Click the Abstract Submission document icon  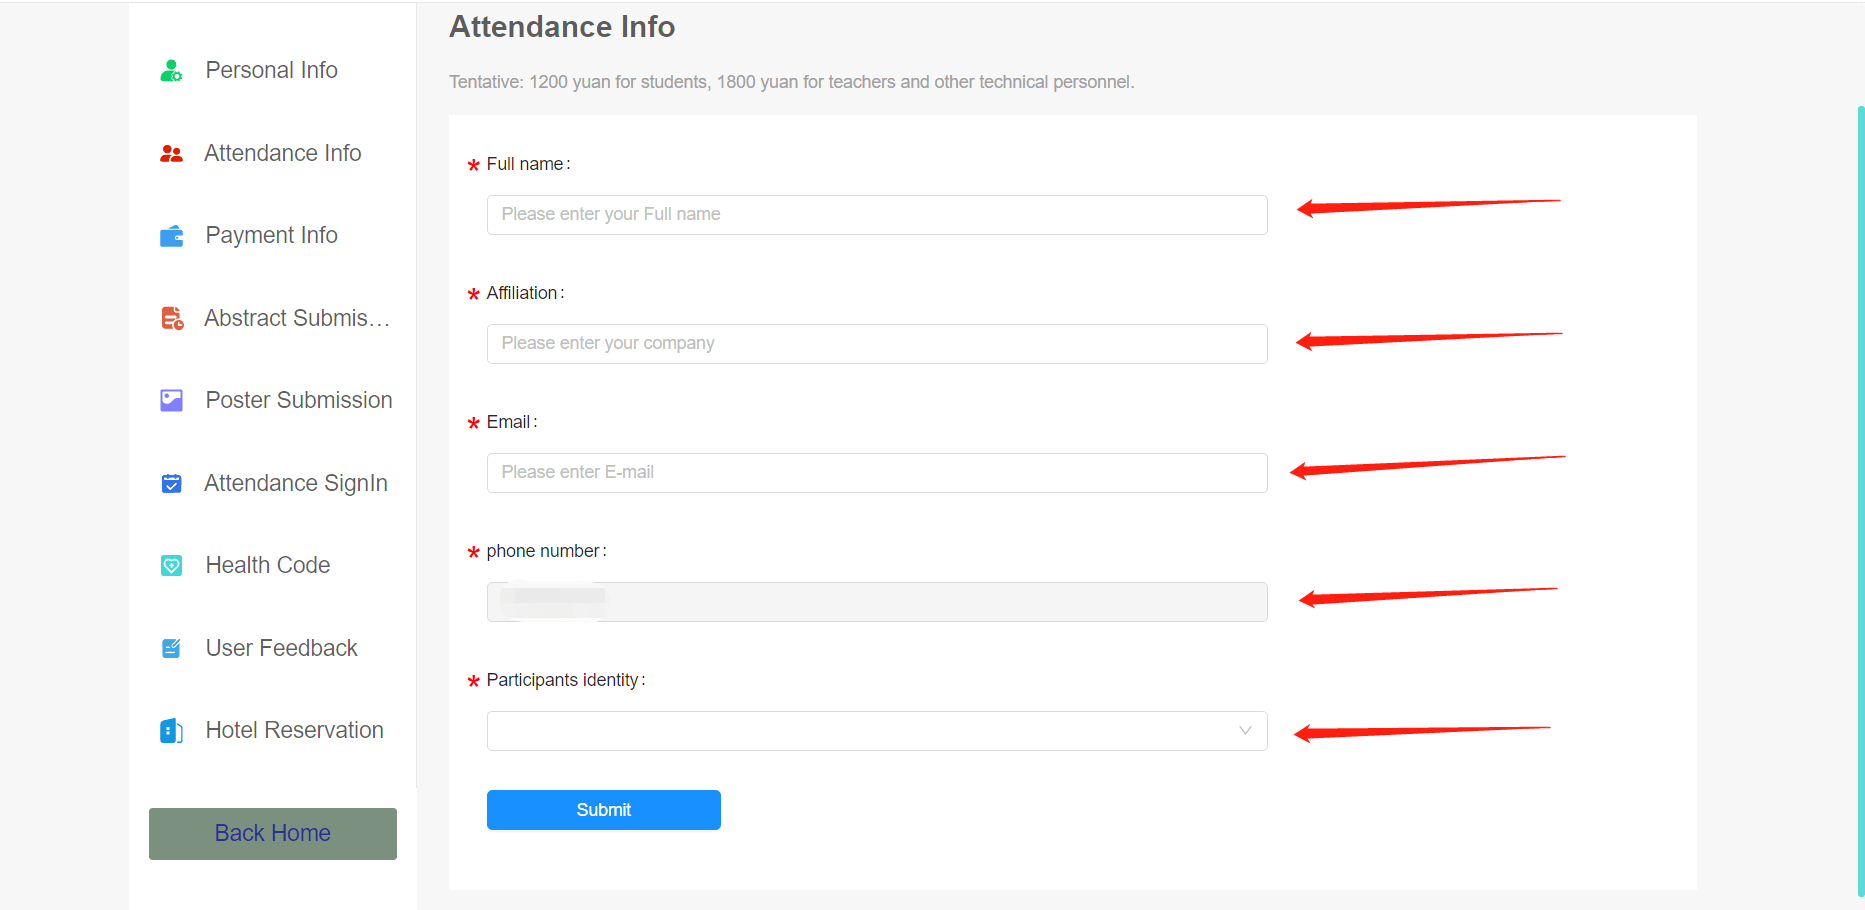172,318
